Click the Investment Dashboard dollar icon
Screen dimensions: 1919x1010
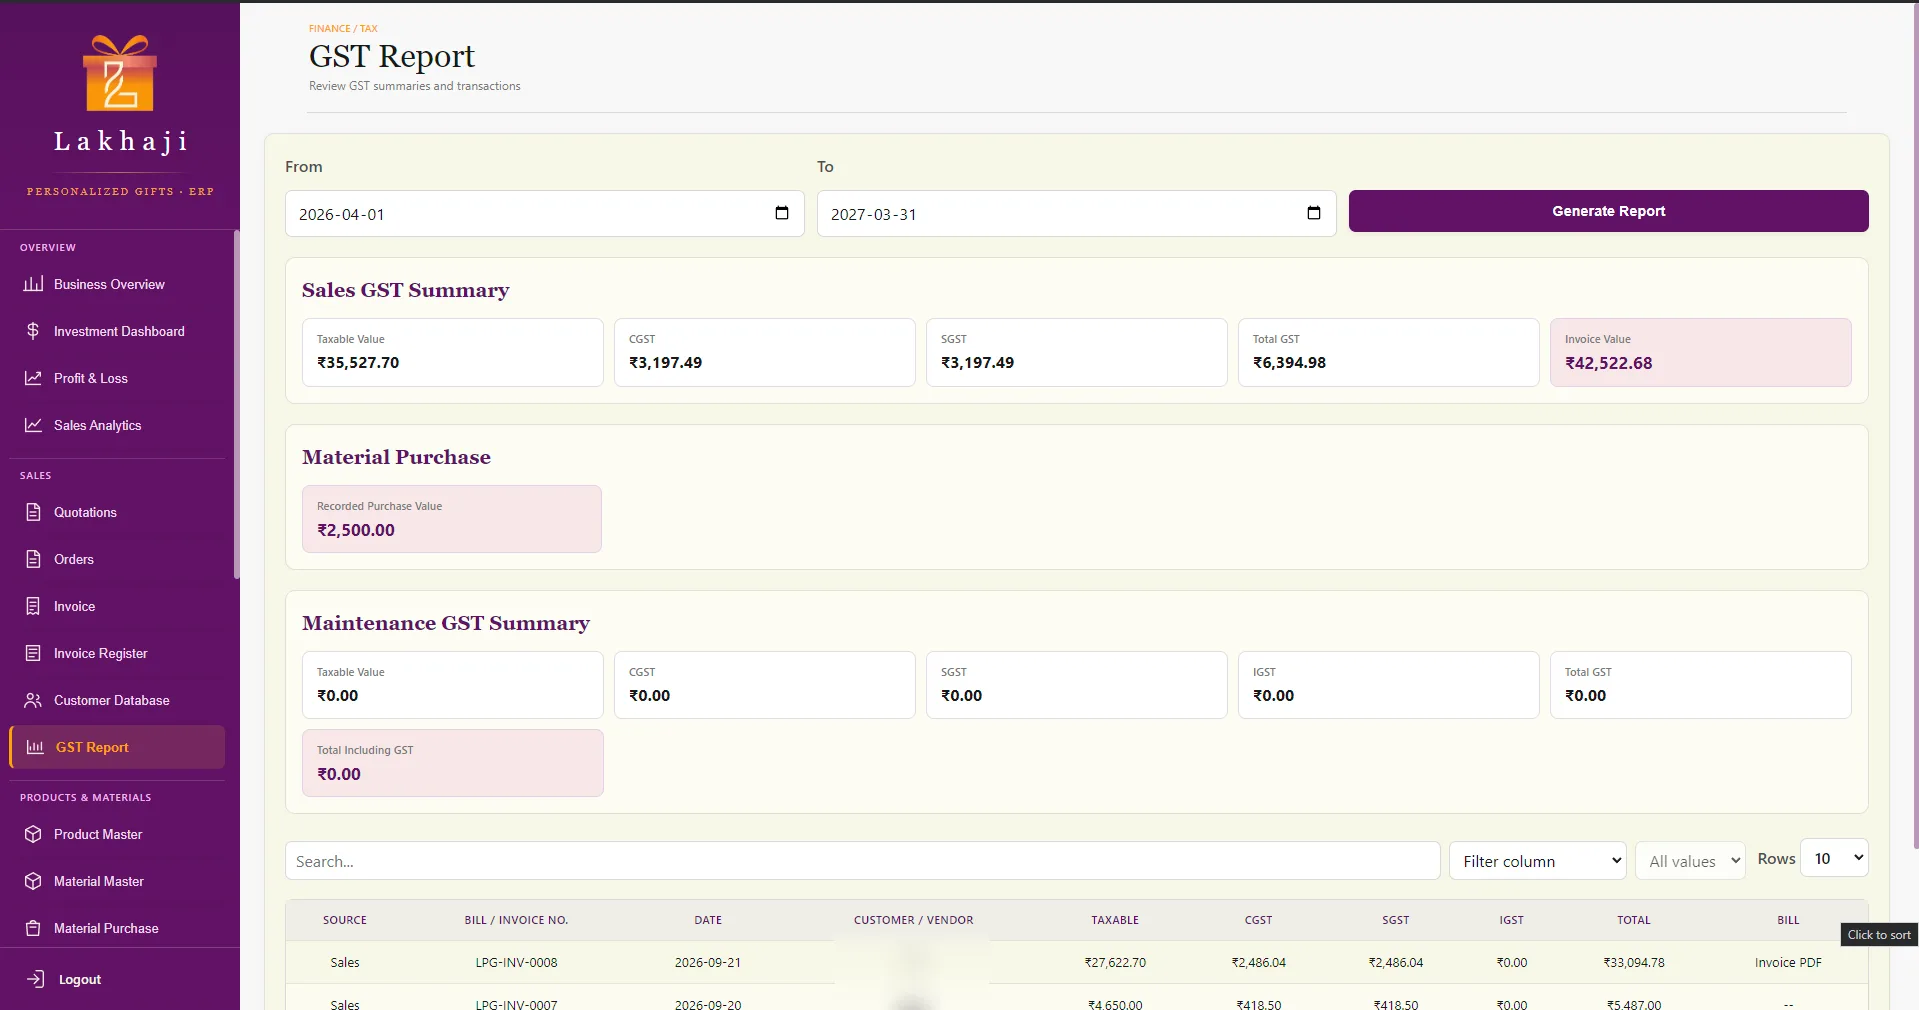pos(33,331)
